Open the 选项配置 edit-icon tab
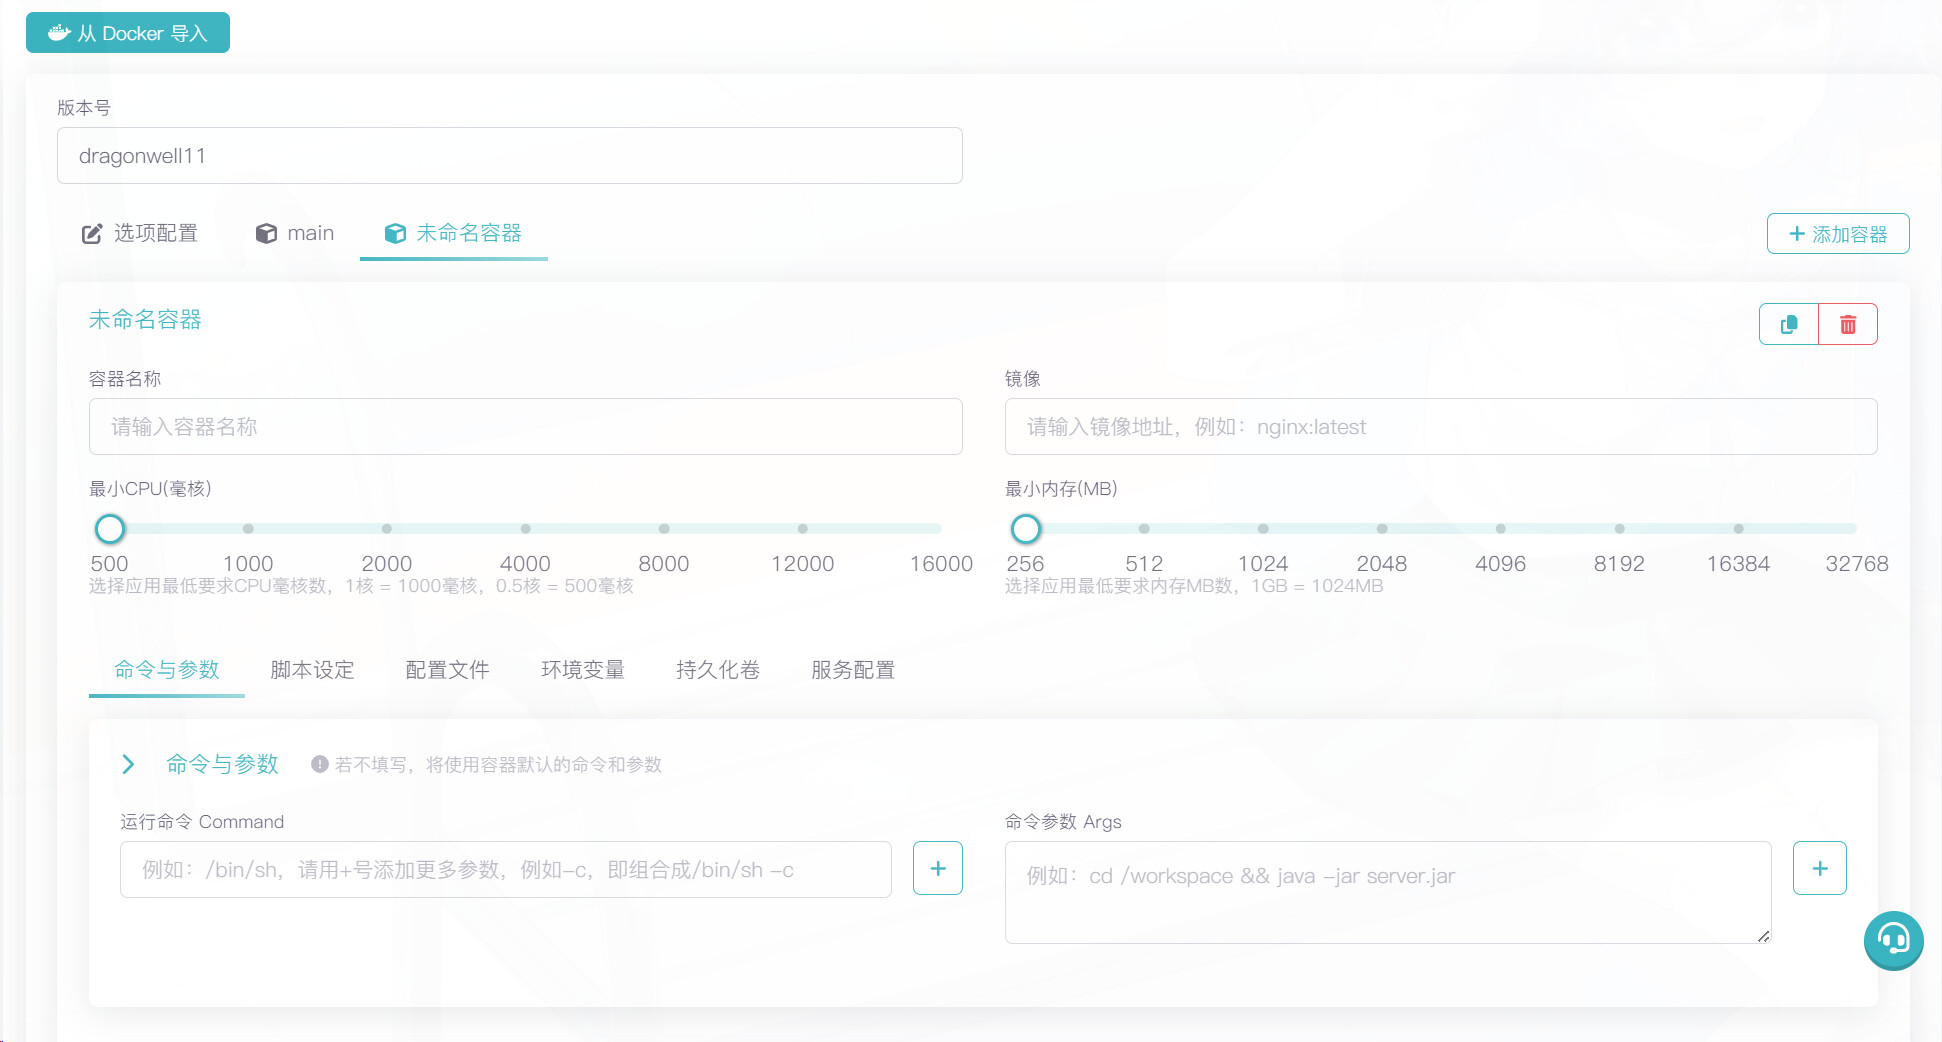 140,233
